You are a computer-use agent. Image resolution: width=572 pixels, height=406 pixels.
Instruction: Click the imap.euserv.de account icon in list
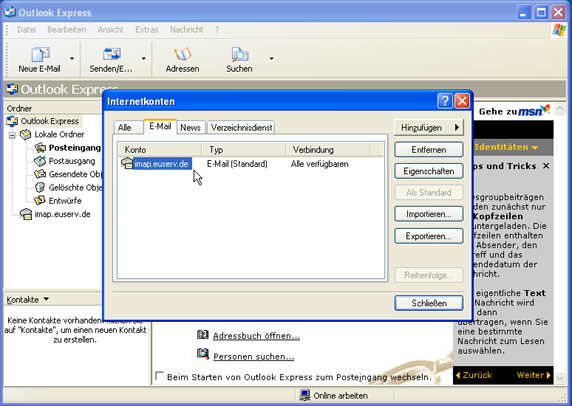click(127, 163)
